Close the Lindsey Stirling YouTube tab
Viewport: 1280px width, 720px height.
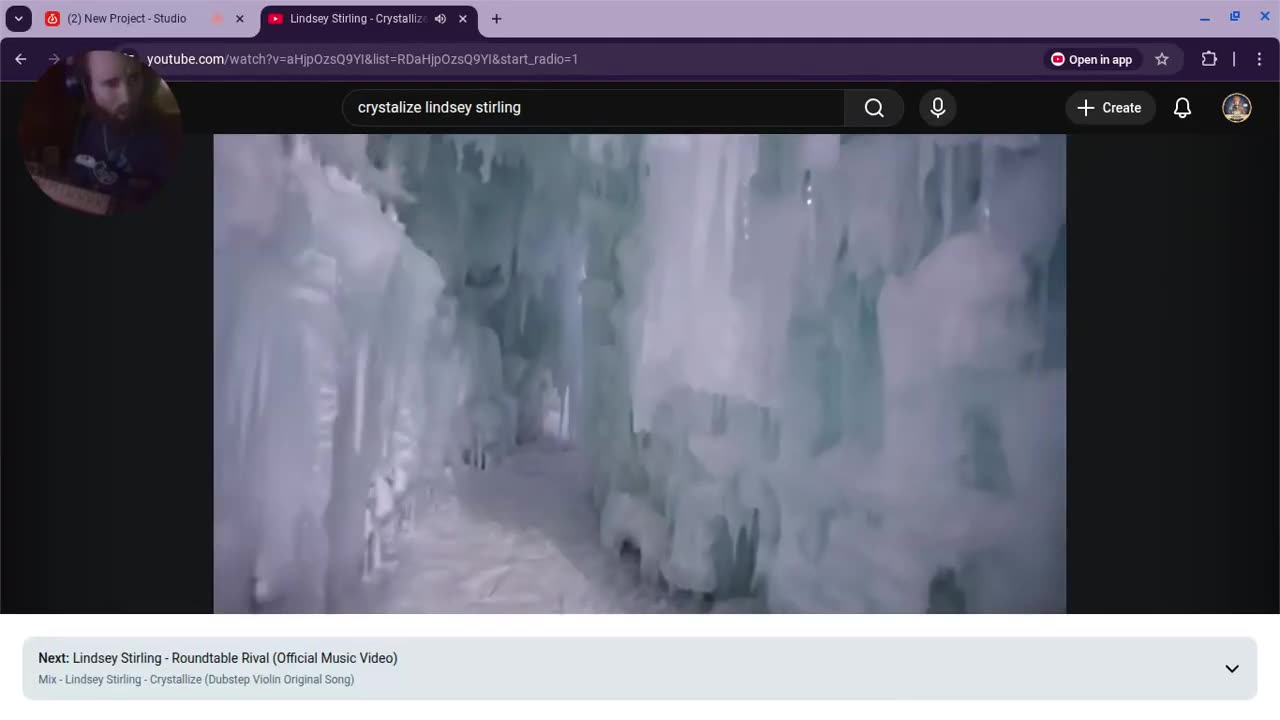462,18
